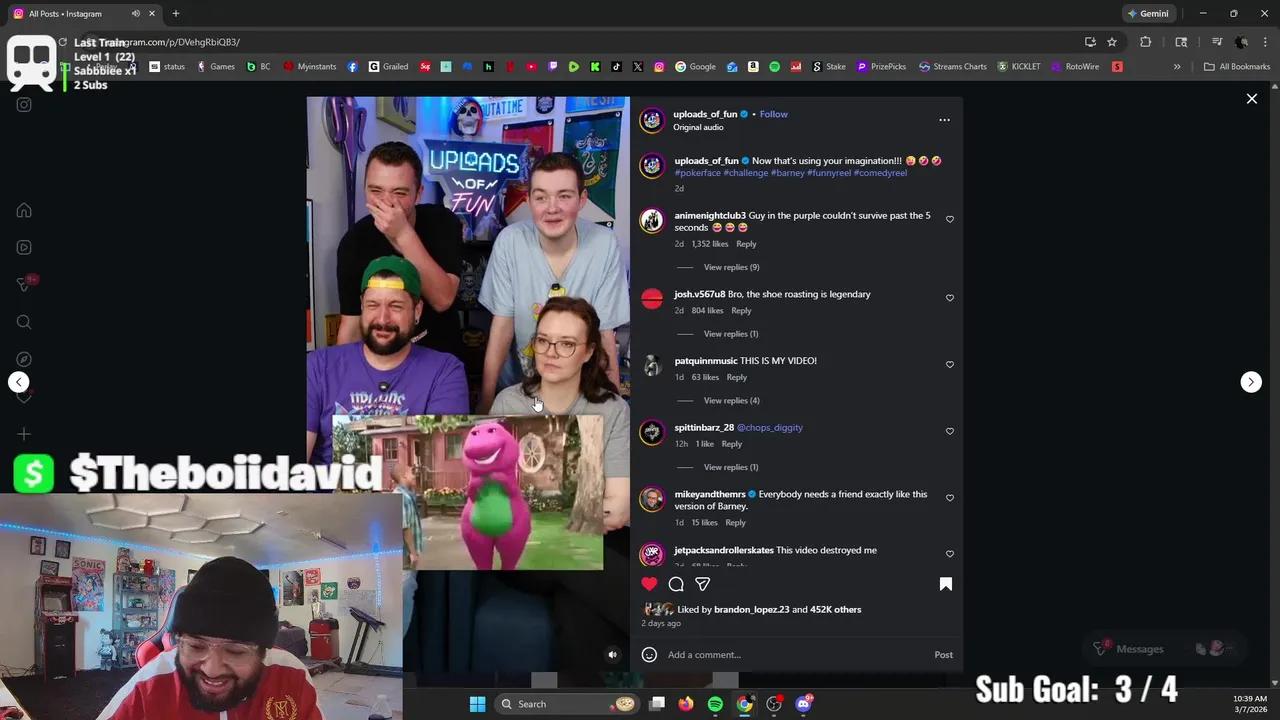Follow uploads_of_fun
The width and height of the screenshot is (1280, 720).
773,114
